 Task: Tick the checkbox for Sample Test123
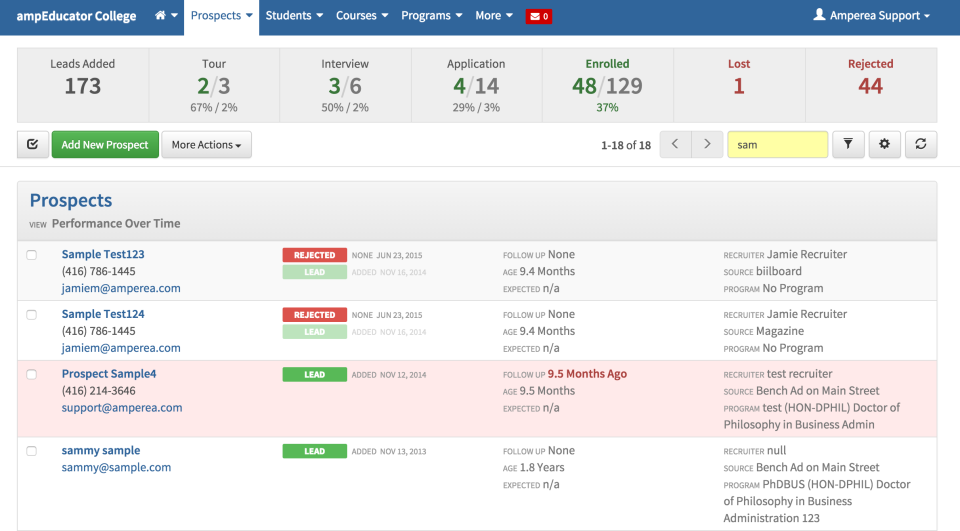[x=32, y=255]
